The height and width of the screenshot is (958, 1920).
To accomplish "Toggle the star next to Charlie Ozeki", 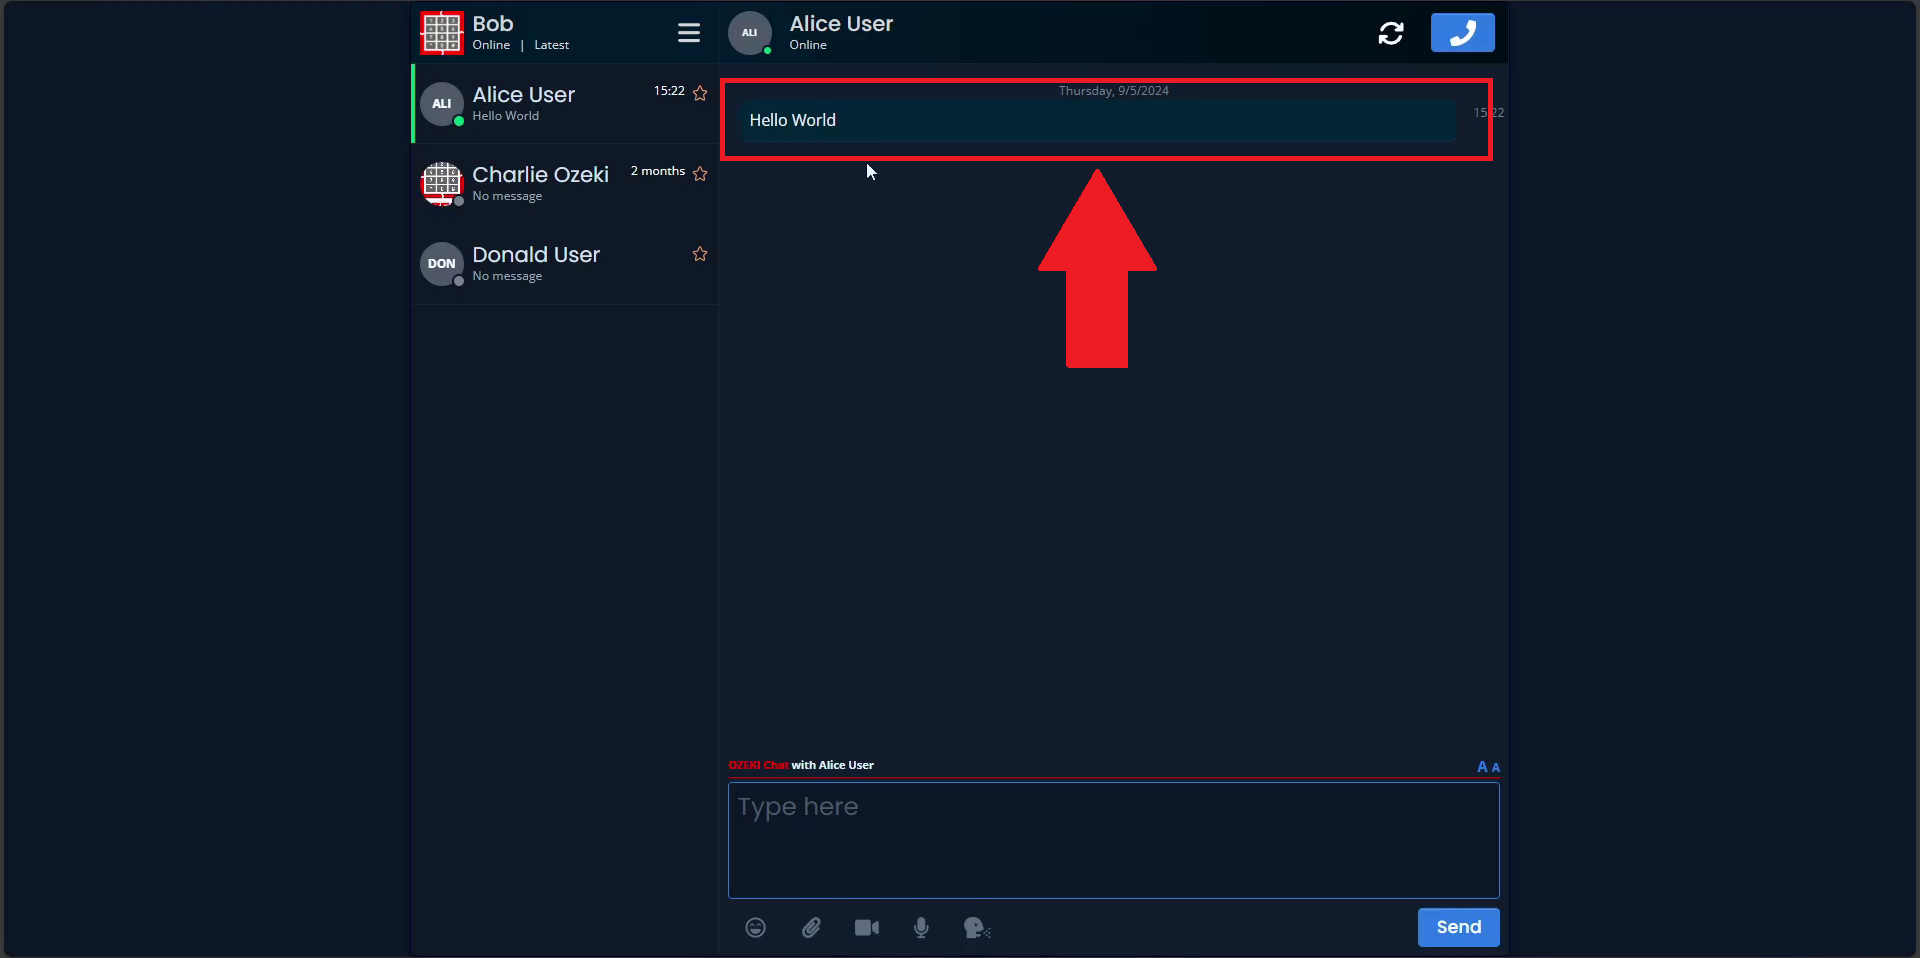I will [x=700, y=174].
